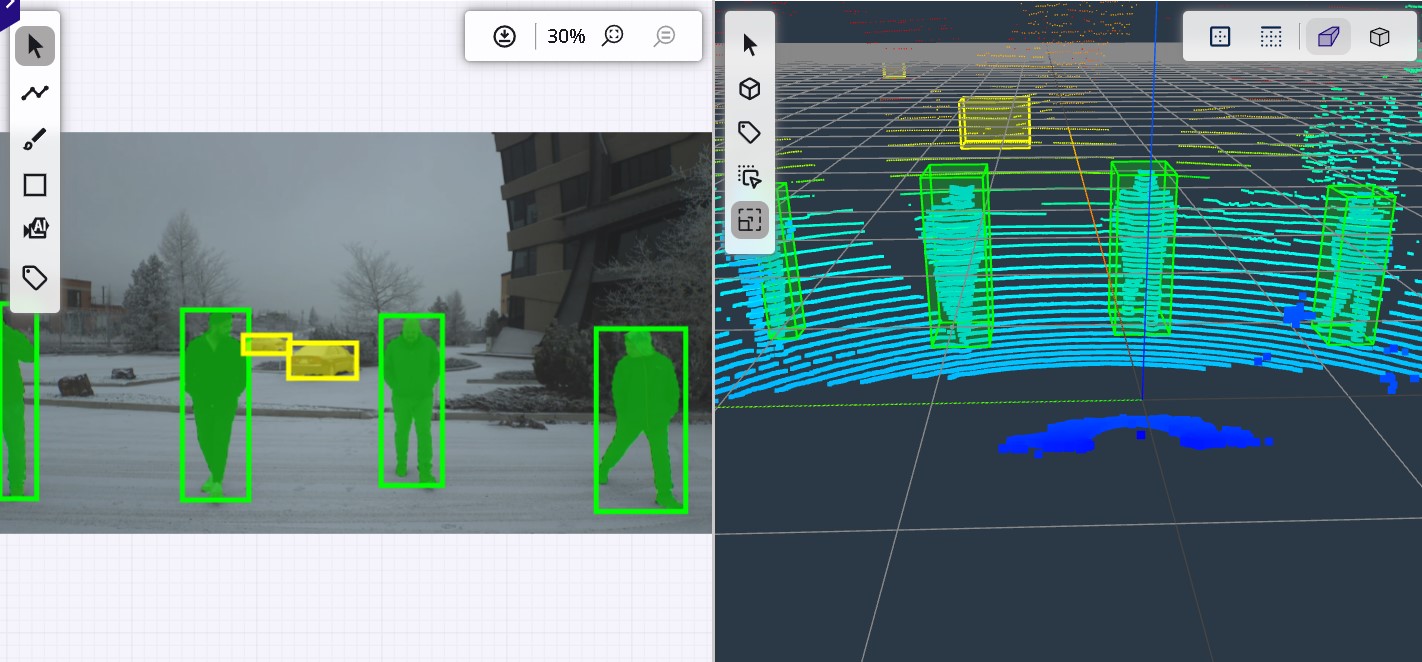Switch to wireframe cube display mode
This screenshot has height=662, width=1422.
[1379, 36]
